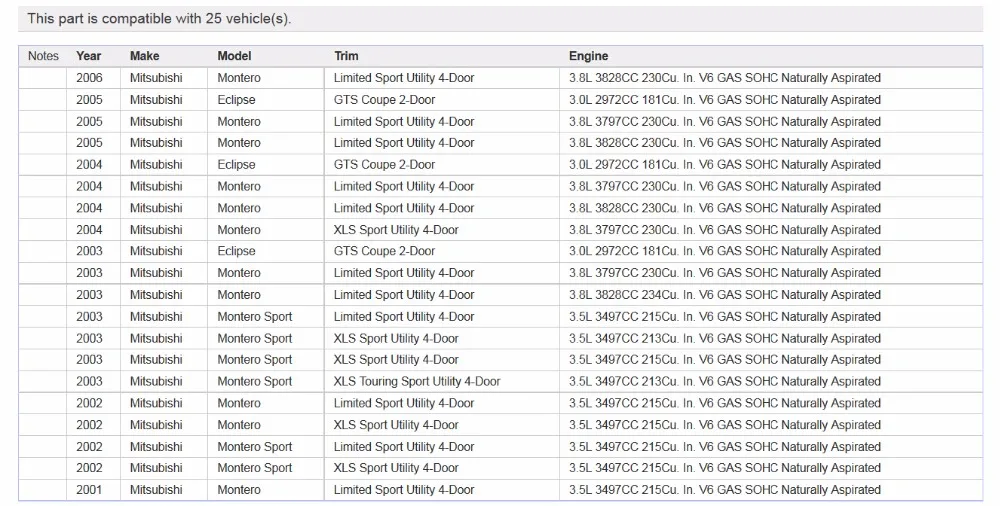The height and width of the screenshot is (506, 1000).
Task: Click 3.0L engine in the 2004 Eclipse row
Action: click(724, 165)
